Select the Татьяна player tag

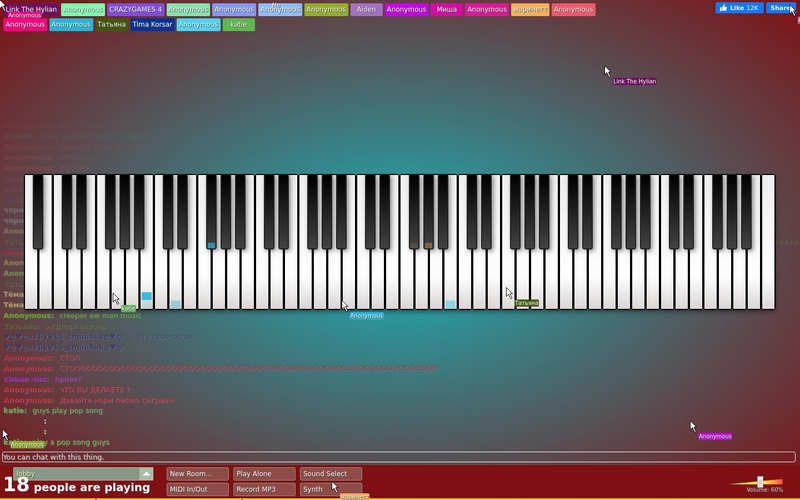point(111,24)
